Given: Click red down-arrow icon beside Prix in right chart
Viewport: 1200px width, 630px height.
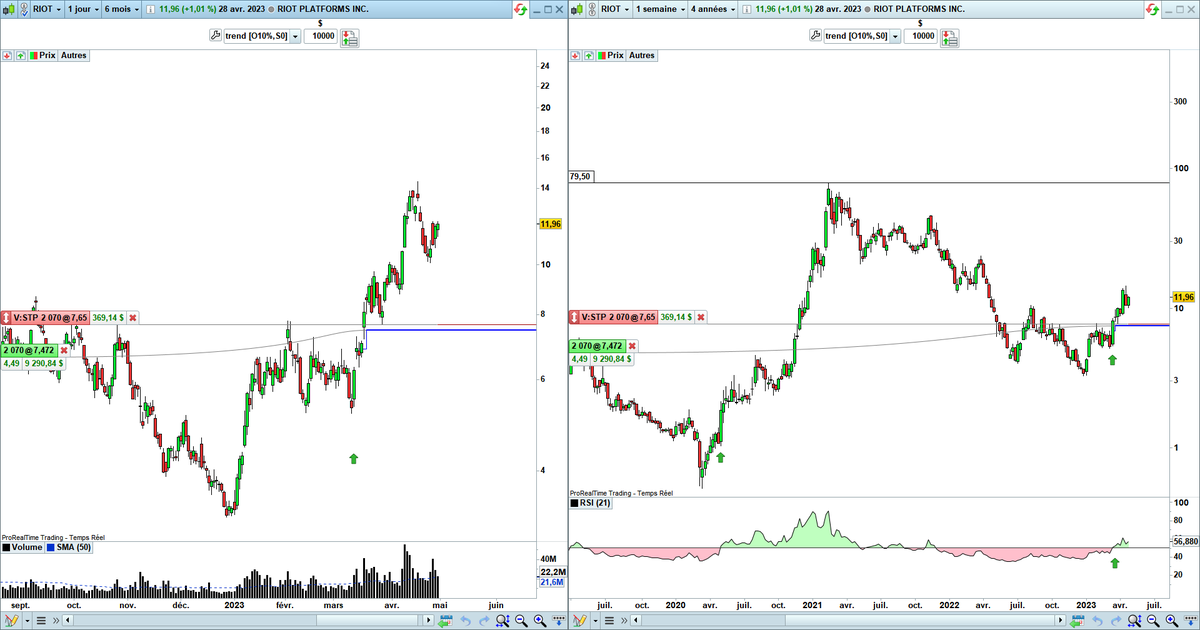Looking at the screenshot, I should point(575,55).
